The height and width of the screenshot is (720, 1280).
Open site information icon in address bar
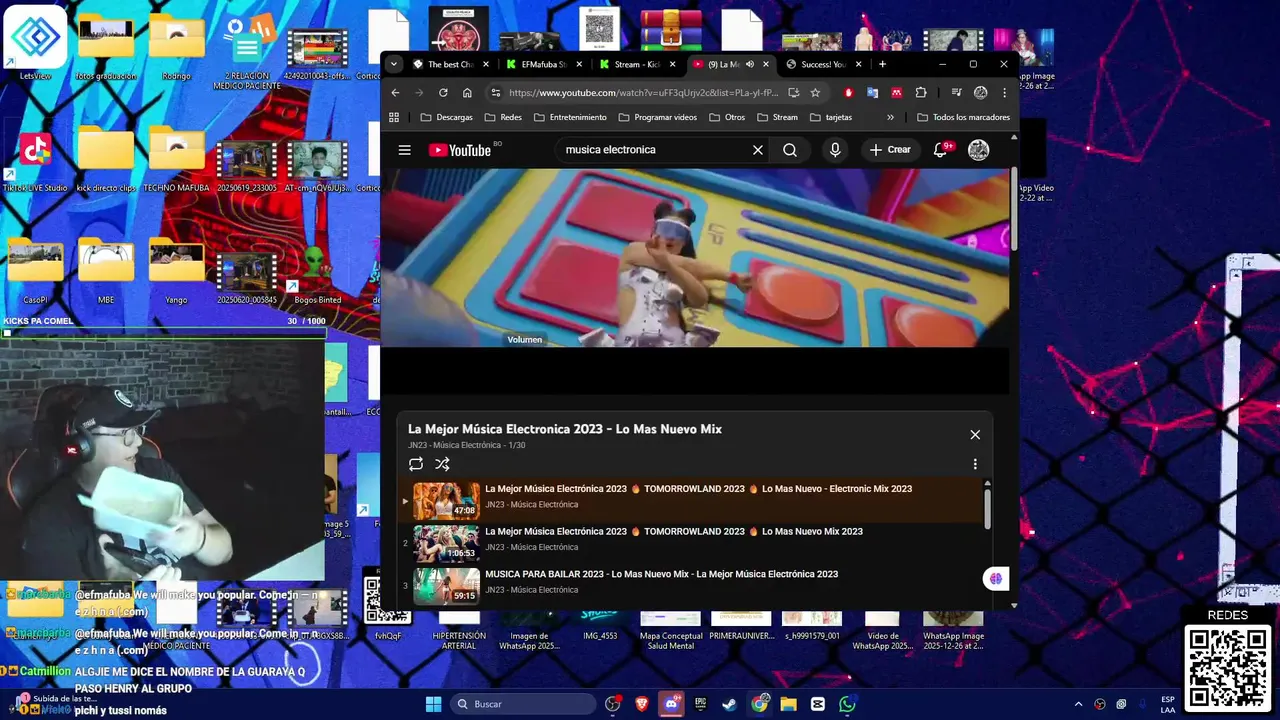[x=495, y=92]
